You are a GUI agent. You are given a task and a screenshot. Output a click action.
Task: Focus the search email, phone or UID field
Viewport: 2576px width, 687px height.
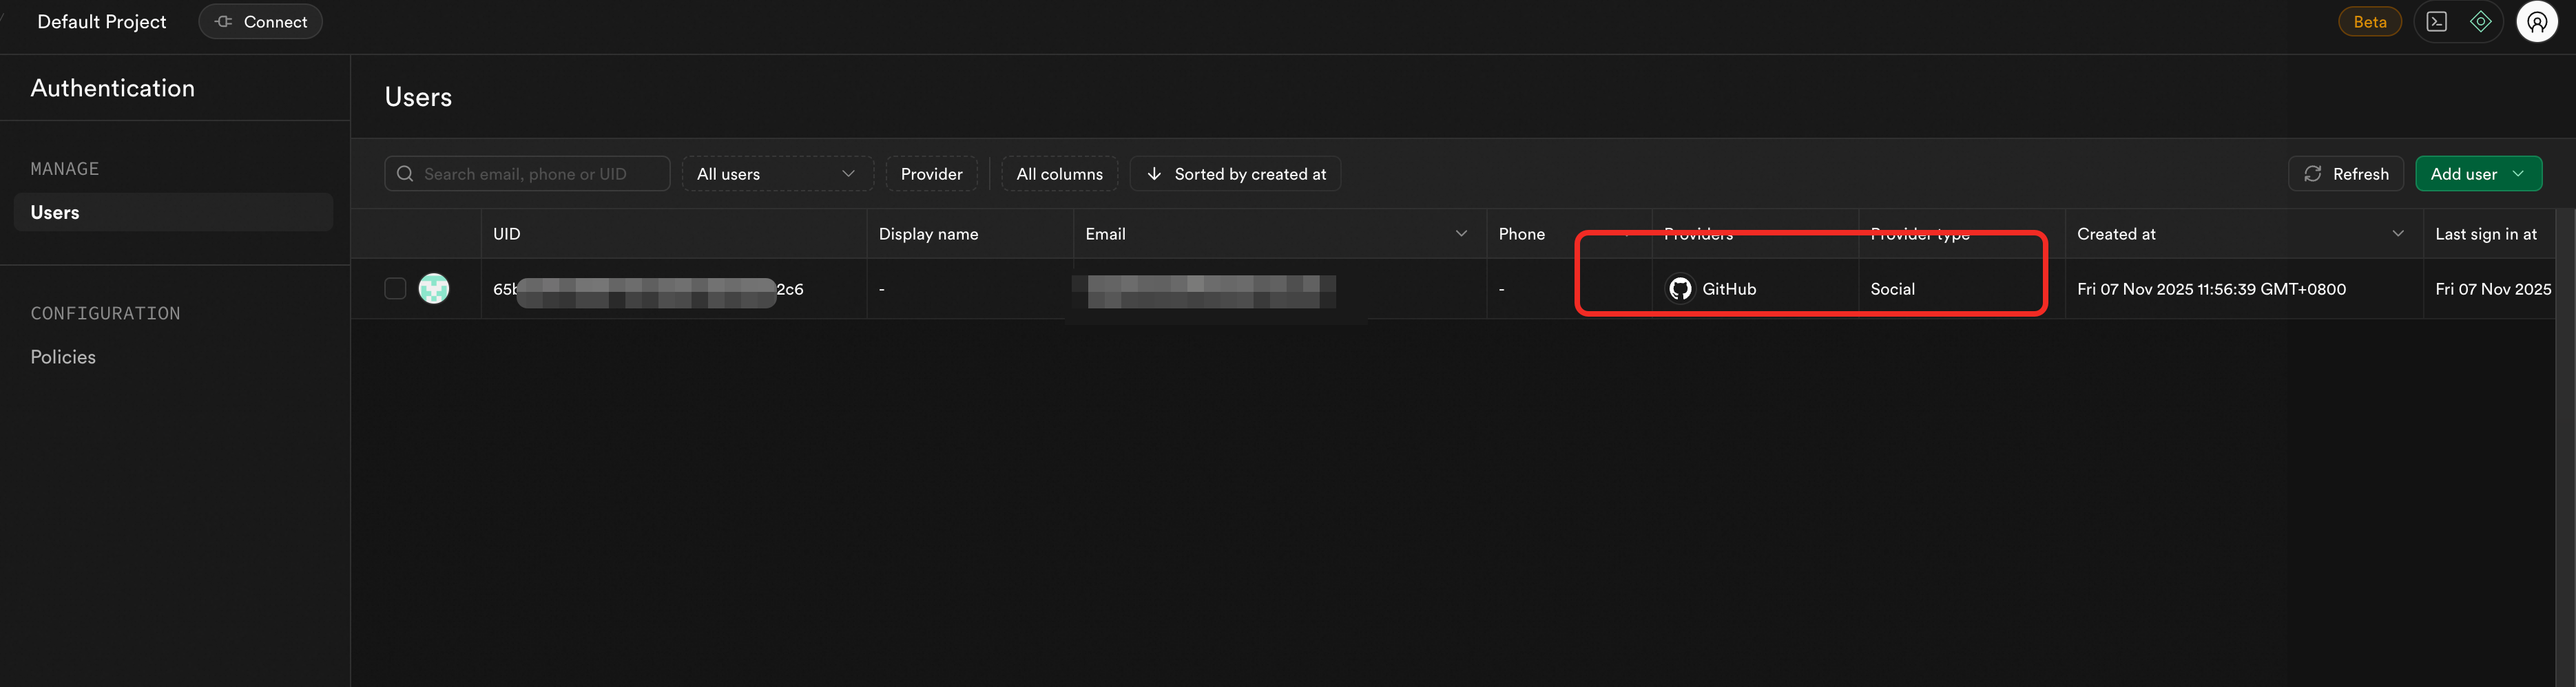coord(527,174)
